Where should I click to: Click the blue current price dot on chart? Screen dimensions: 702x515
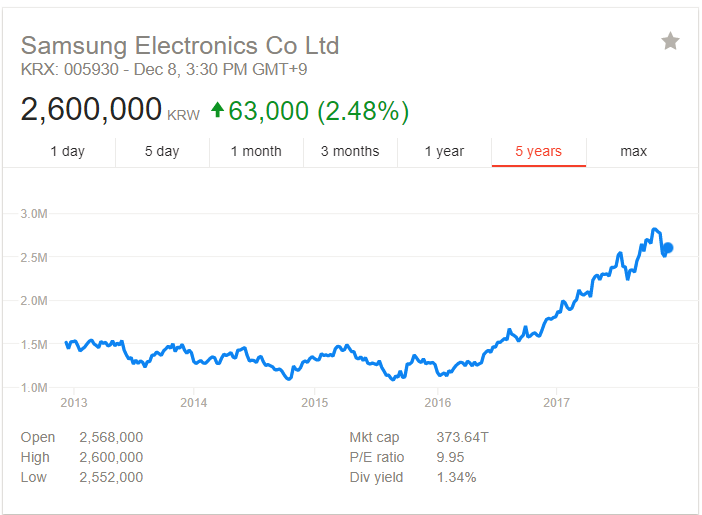coord(668,248)
